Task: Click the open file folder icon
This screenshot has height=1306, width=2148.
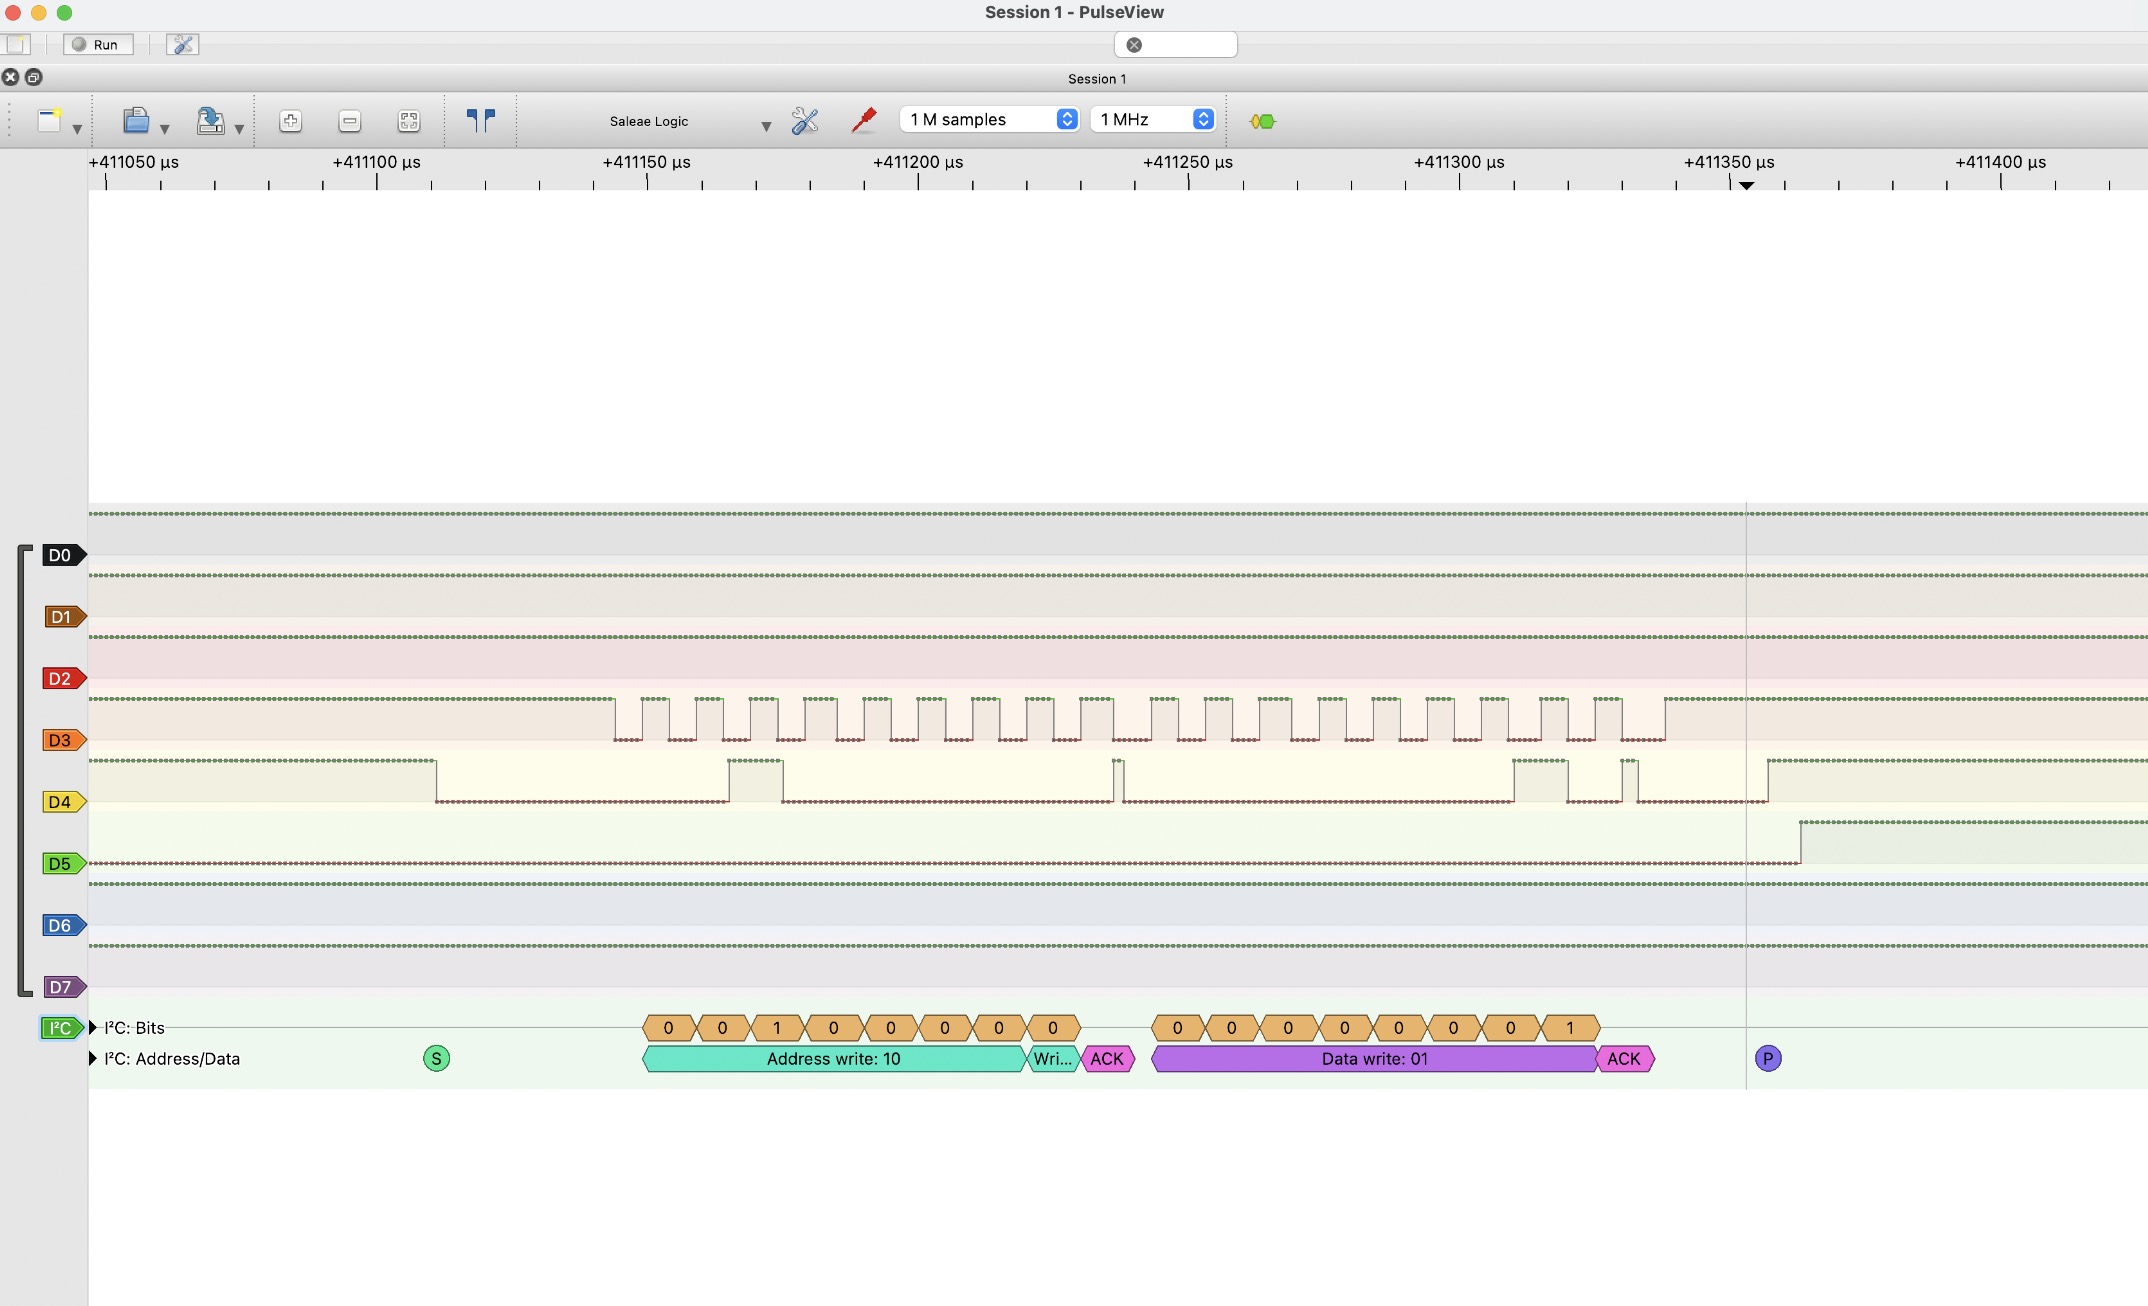Action: [136, 121]
